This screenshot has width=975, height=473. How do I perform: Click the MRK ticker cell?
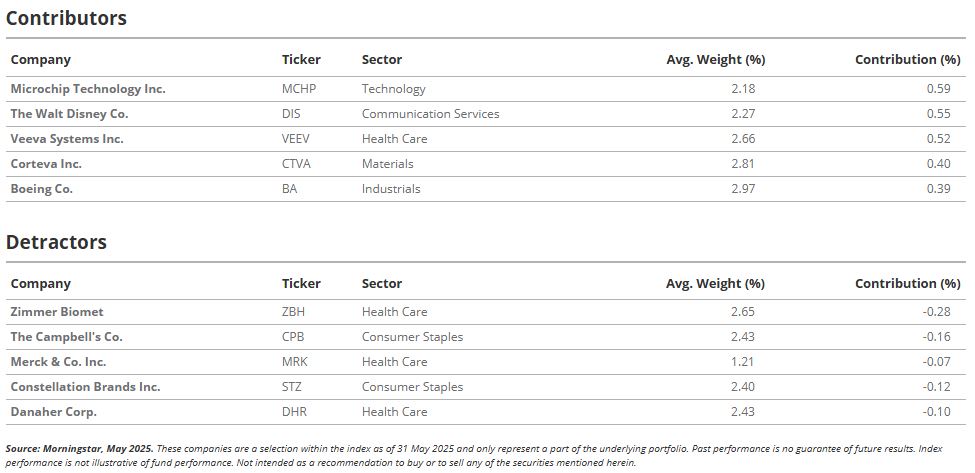[295, 362]
